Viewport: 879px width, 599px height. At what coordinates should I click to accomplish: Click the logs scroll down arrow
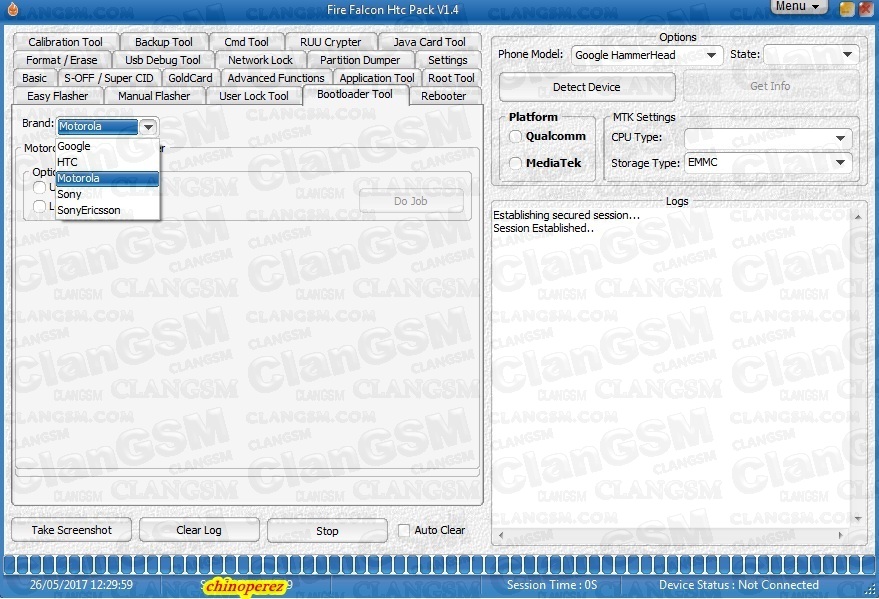coord(858,519)
